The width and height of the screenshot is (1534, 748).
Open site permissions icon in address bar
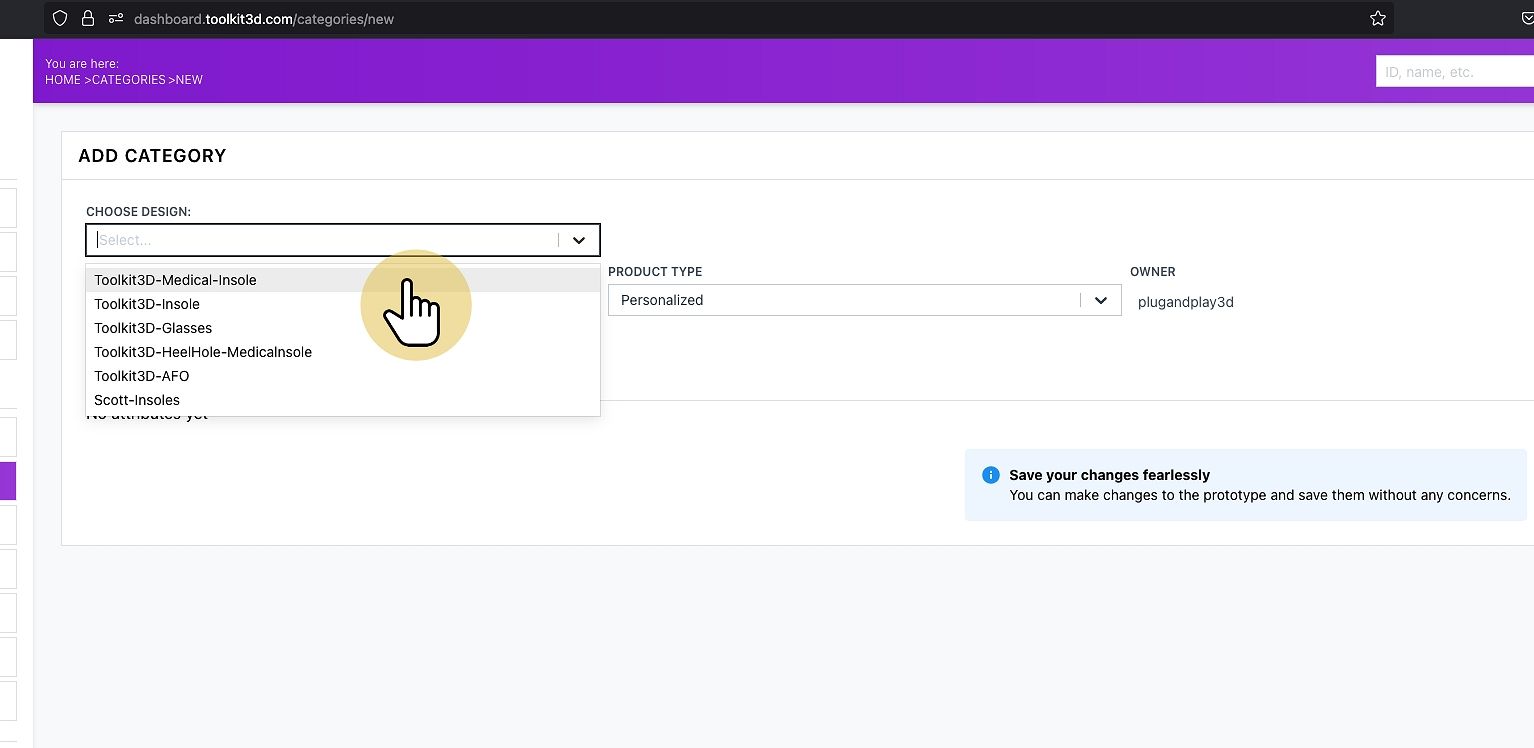click(115, 18)
